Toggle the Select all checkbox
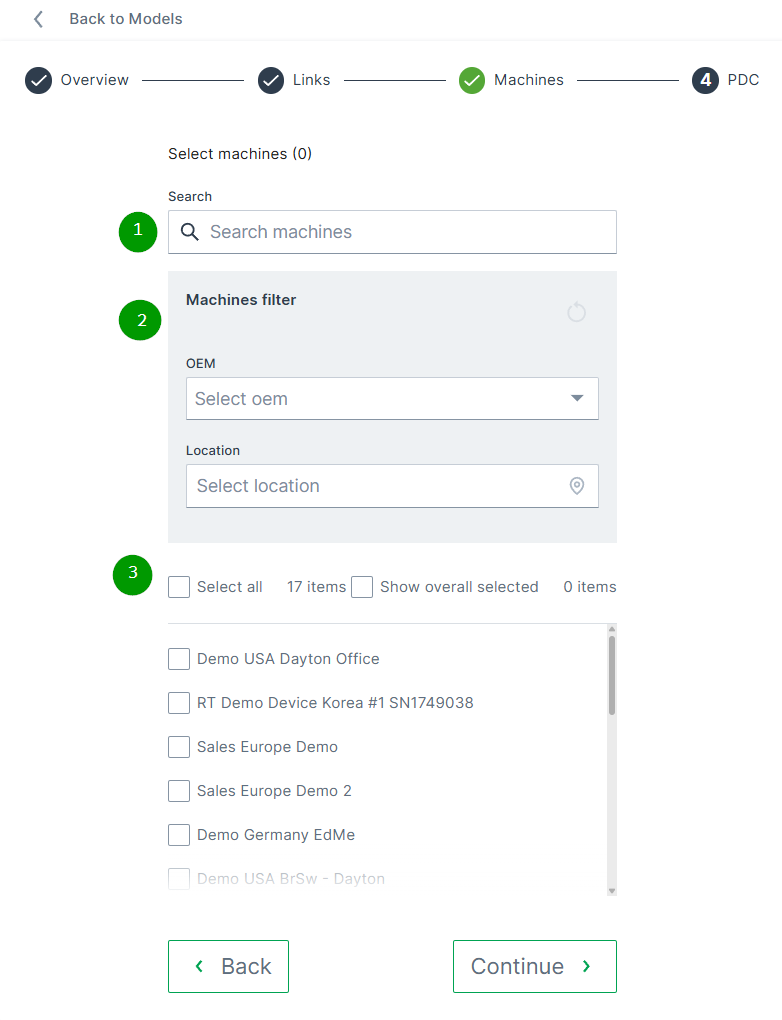 pyautogui.click(x=179, y=587)
